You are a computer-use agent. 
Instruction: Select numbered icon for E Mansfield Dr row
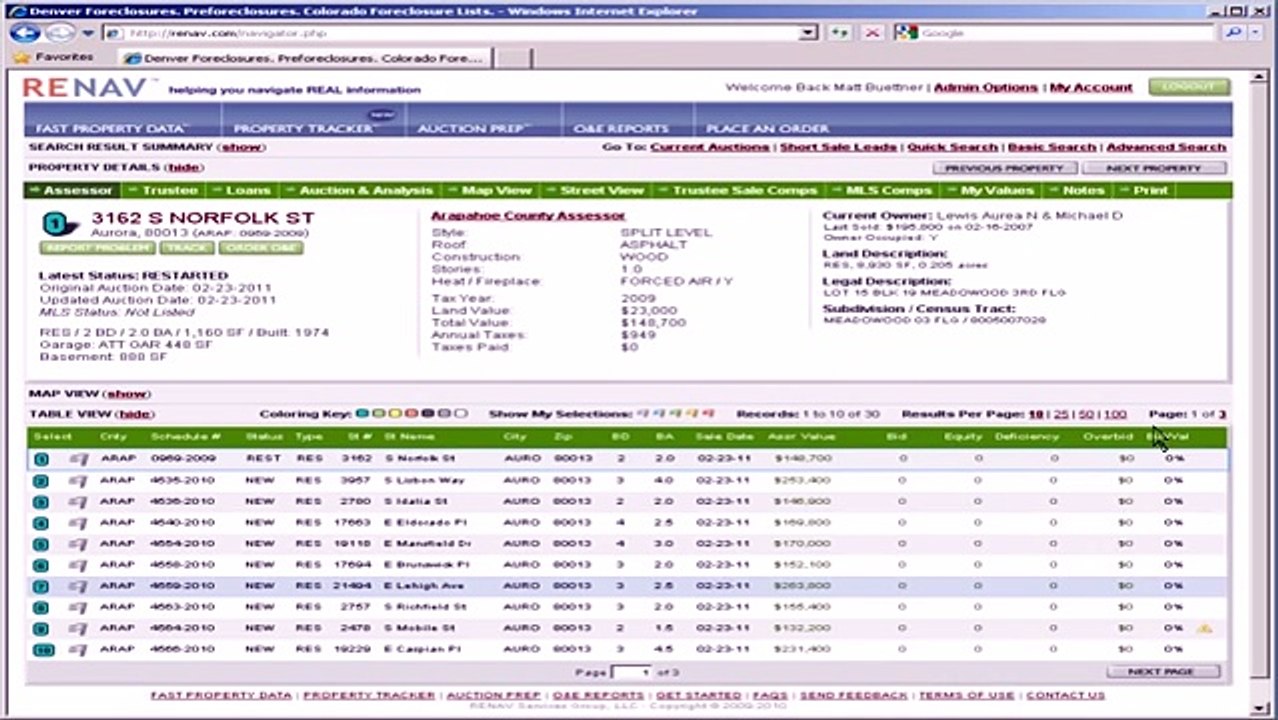coord(41,544)
